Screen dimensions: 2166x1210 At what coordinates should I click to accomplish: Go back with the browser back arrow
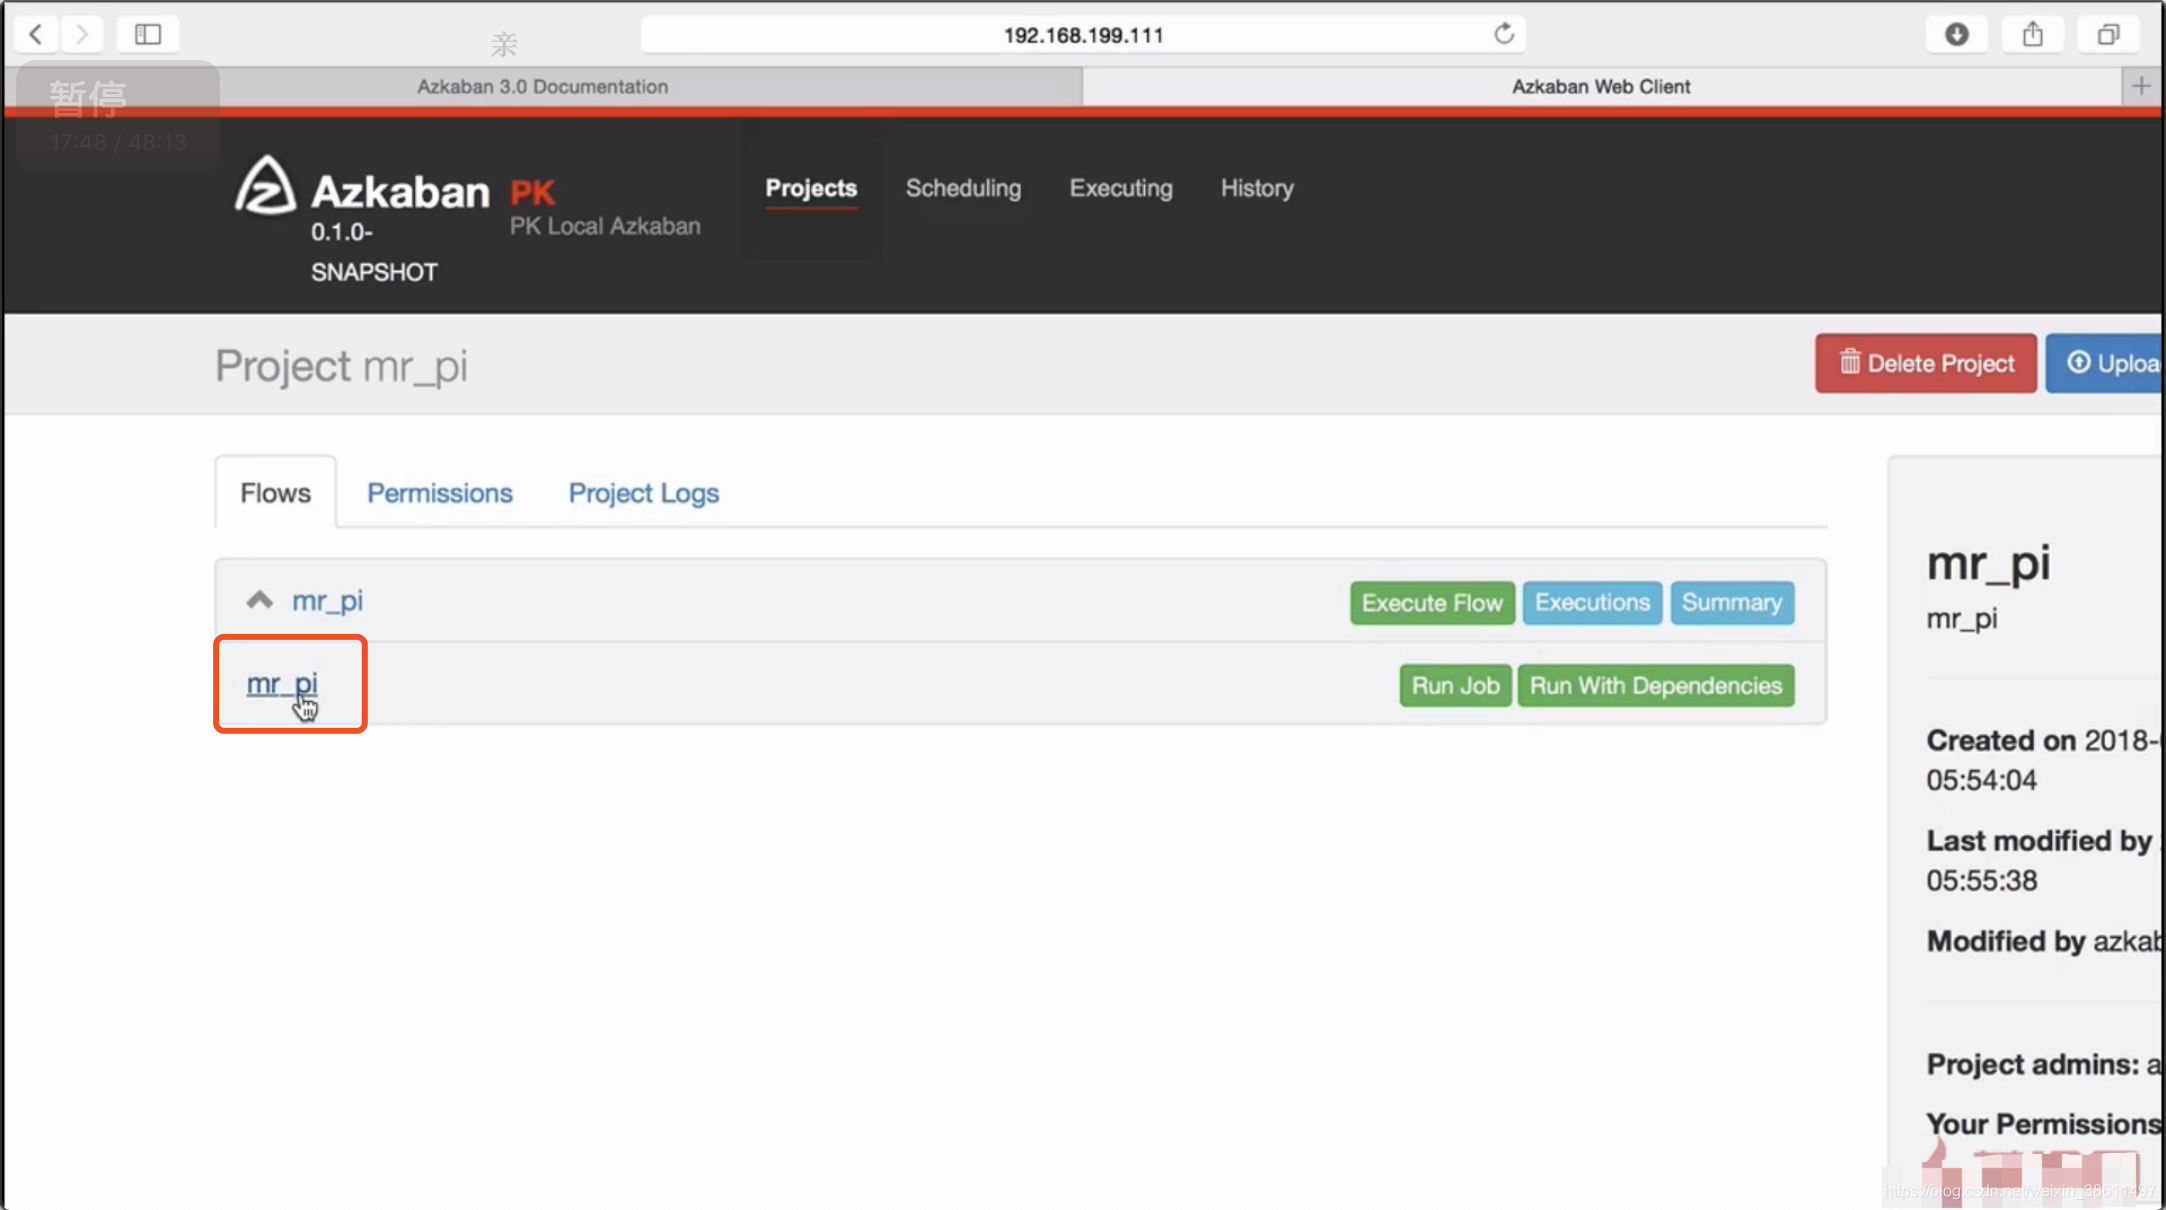(x=36, y=34)
